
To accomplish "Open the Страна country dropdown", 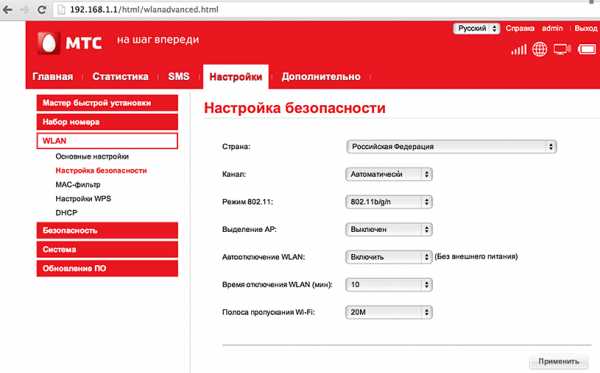I will 451,147.
